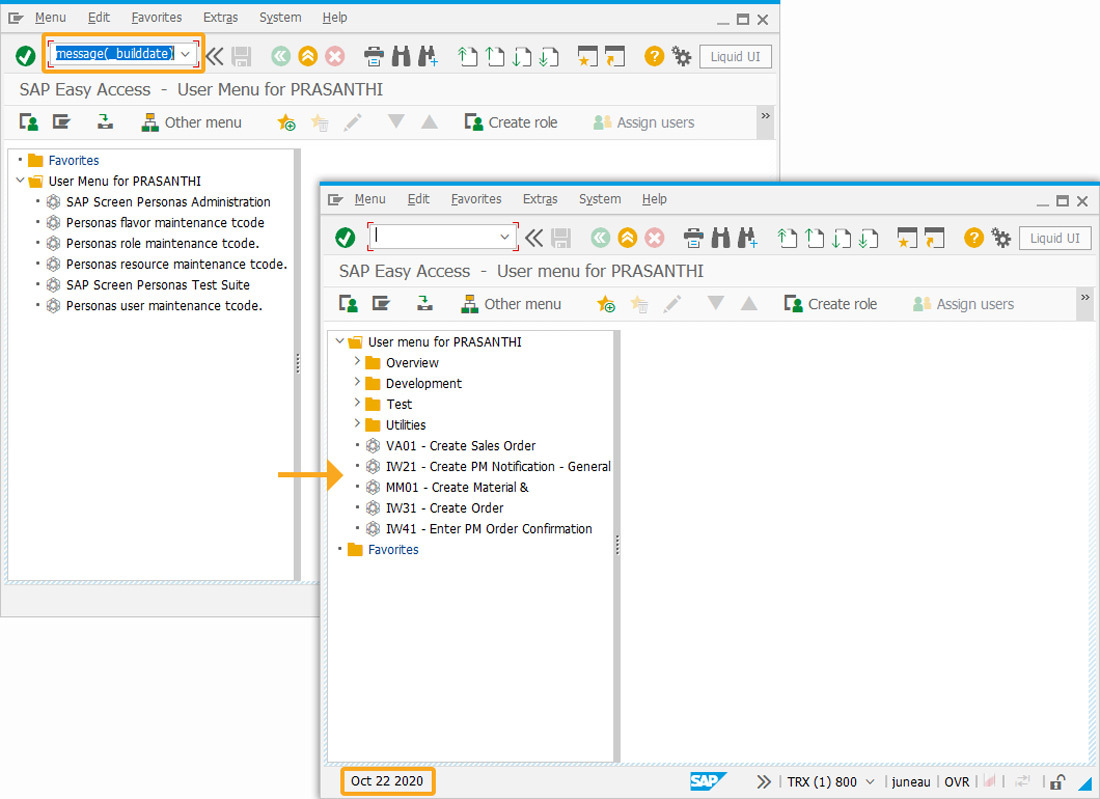Image resolution: width=1100 pixels, height=799 pixels.
Task: Open command field dropdown in front window
Action: [504, 236]
